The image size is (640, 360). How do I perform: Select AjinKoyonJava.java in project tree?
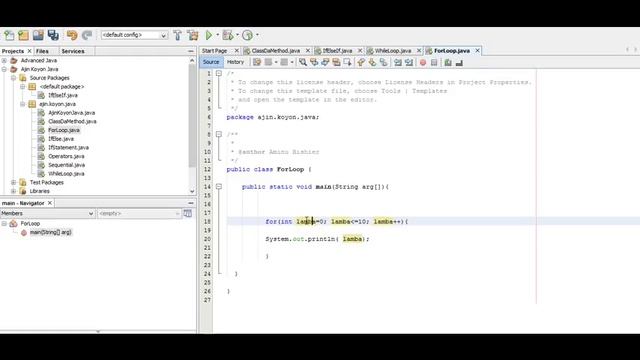pyautogui.click(x=71, y=113)
